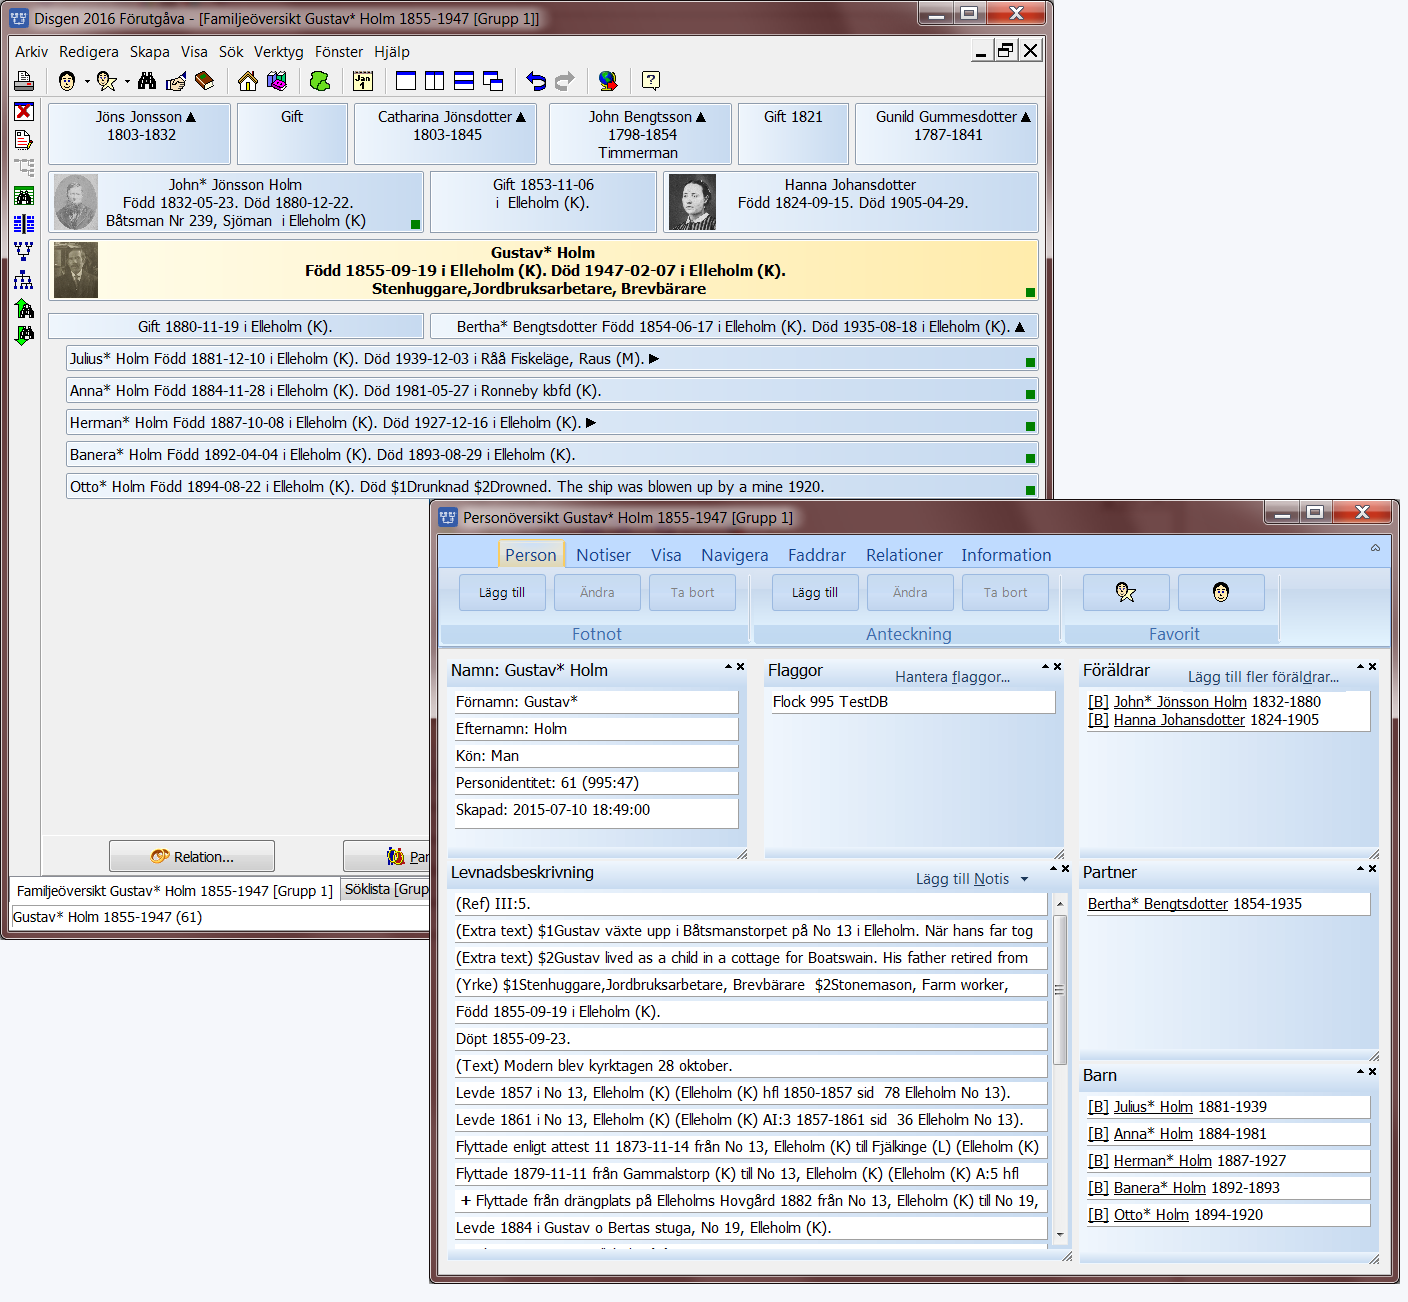Click the printer icon in Disgen toolbar
1408x1302 pixels.
tap(24, 81)
